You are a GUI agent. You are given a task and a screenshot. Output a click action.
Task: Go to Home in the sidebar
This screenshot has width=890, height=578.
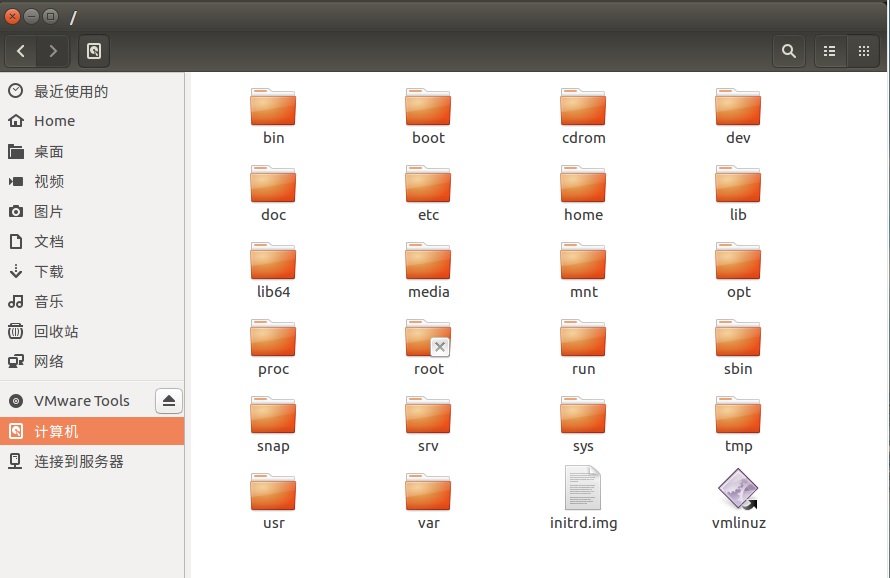click(92, 121)
